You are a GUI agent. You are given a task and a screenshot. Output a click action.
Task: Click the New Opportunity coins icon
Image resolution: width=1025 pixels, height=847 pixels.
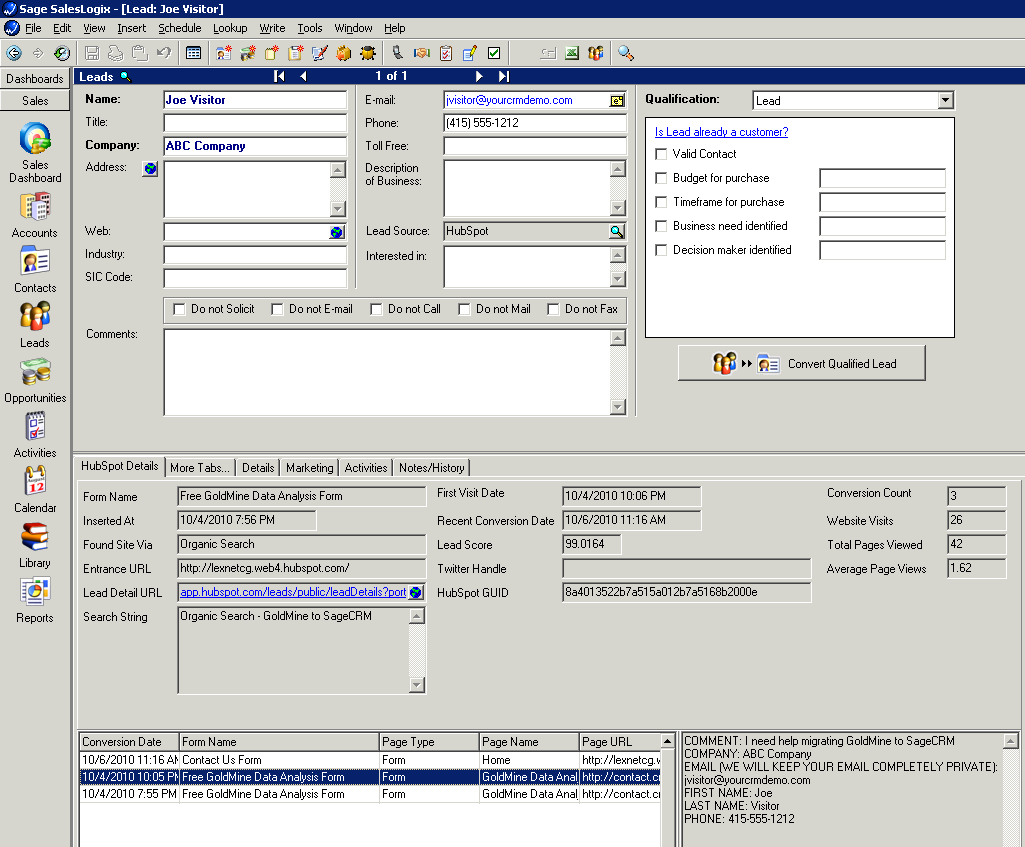tap(248, 53)
